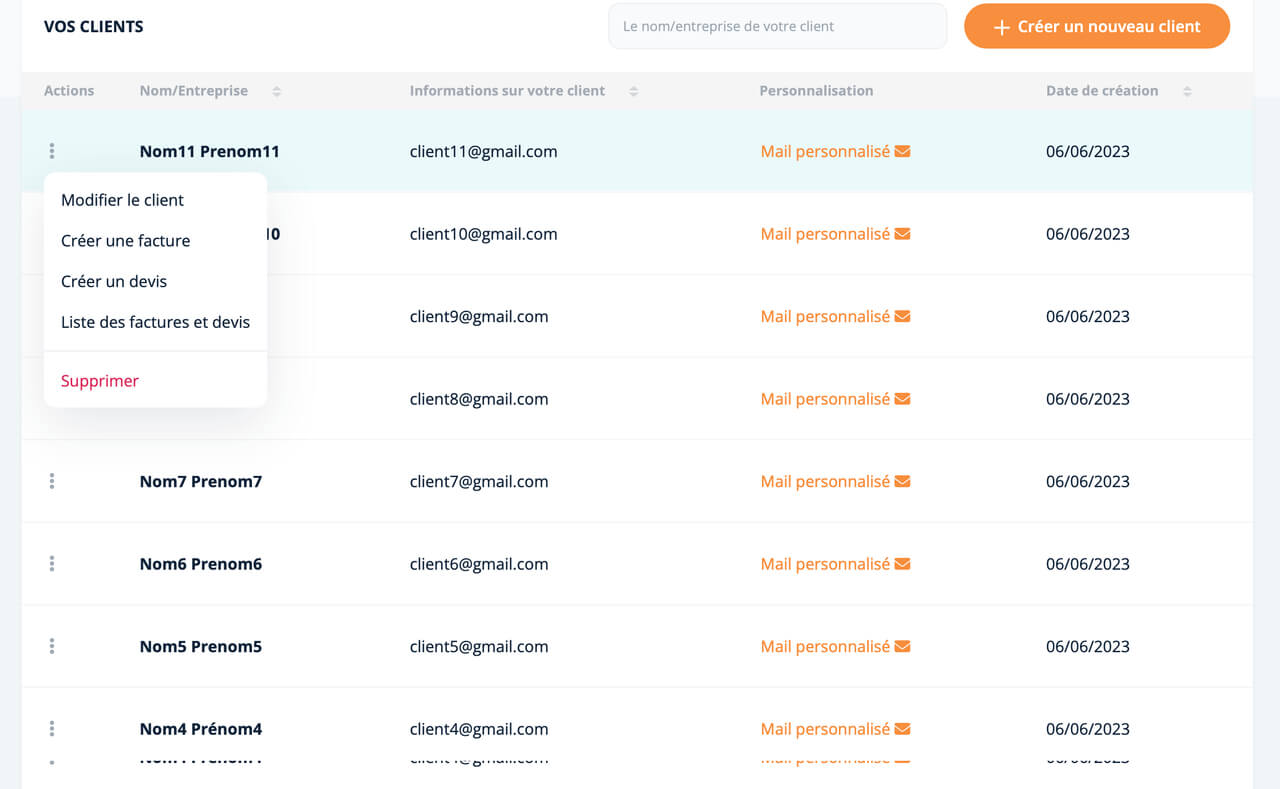1280x789 pixels.
Task: Open Mail personnalisé link for client10
Action: pos(825,234)
